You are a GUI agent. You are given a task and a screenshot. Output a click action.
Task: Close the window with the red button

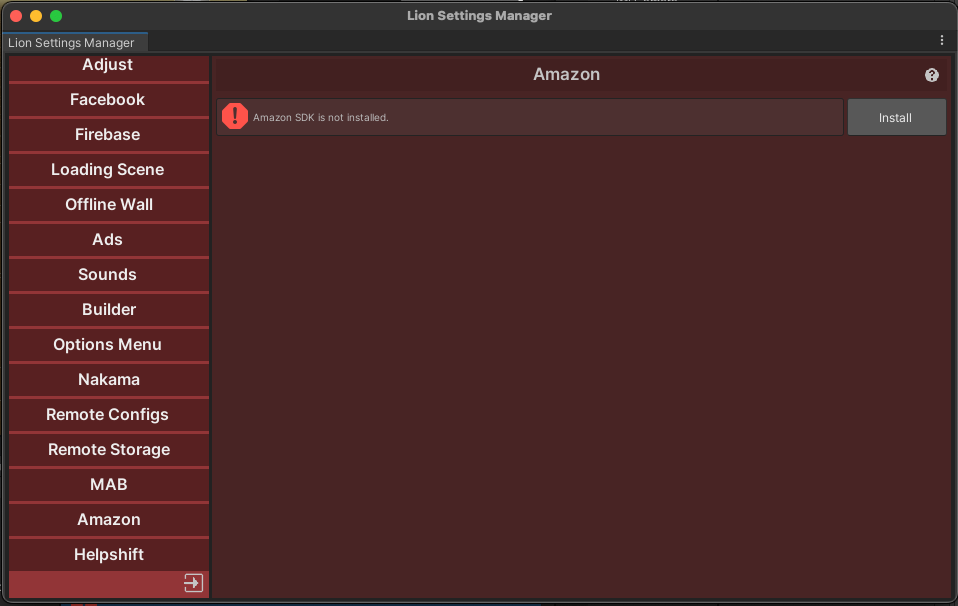tap(16, 16)
